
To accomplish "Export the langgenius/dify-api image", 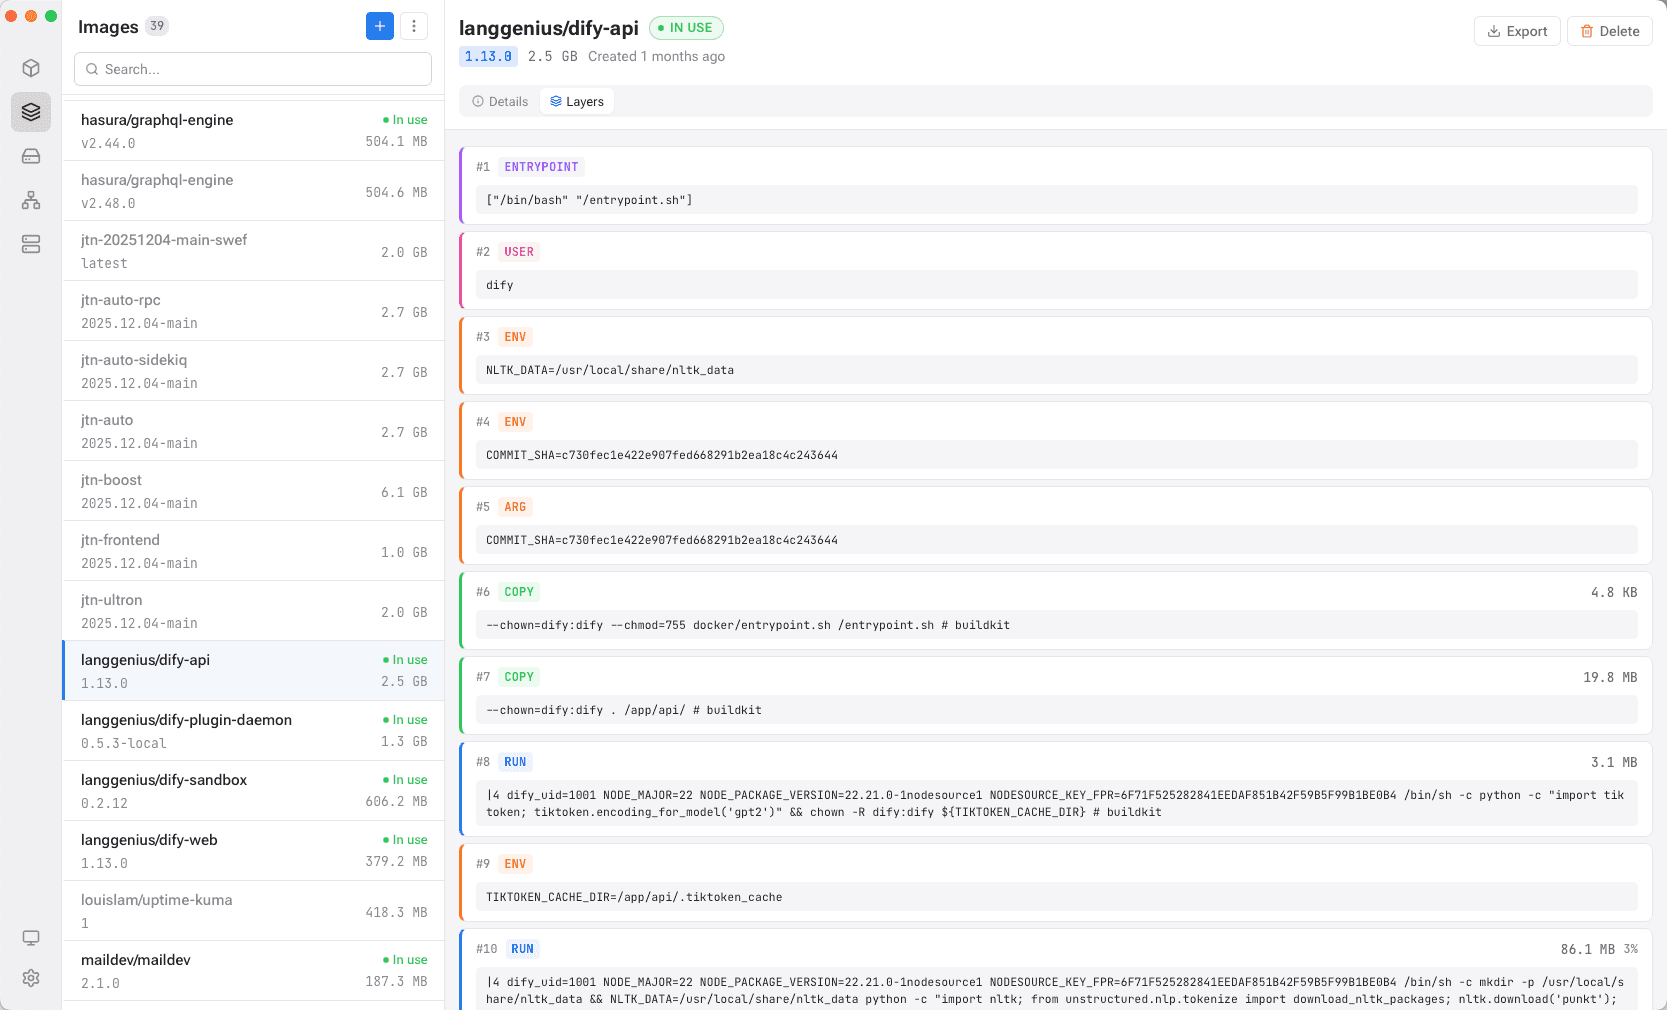I will [x=1517, y=31].
